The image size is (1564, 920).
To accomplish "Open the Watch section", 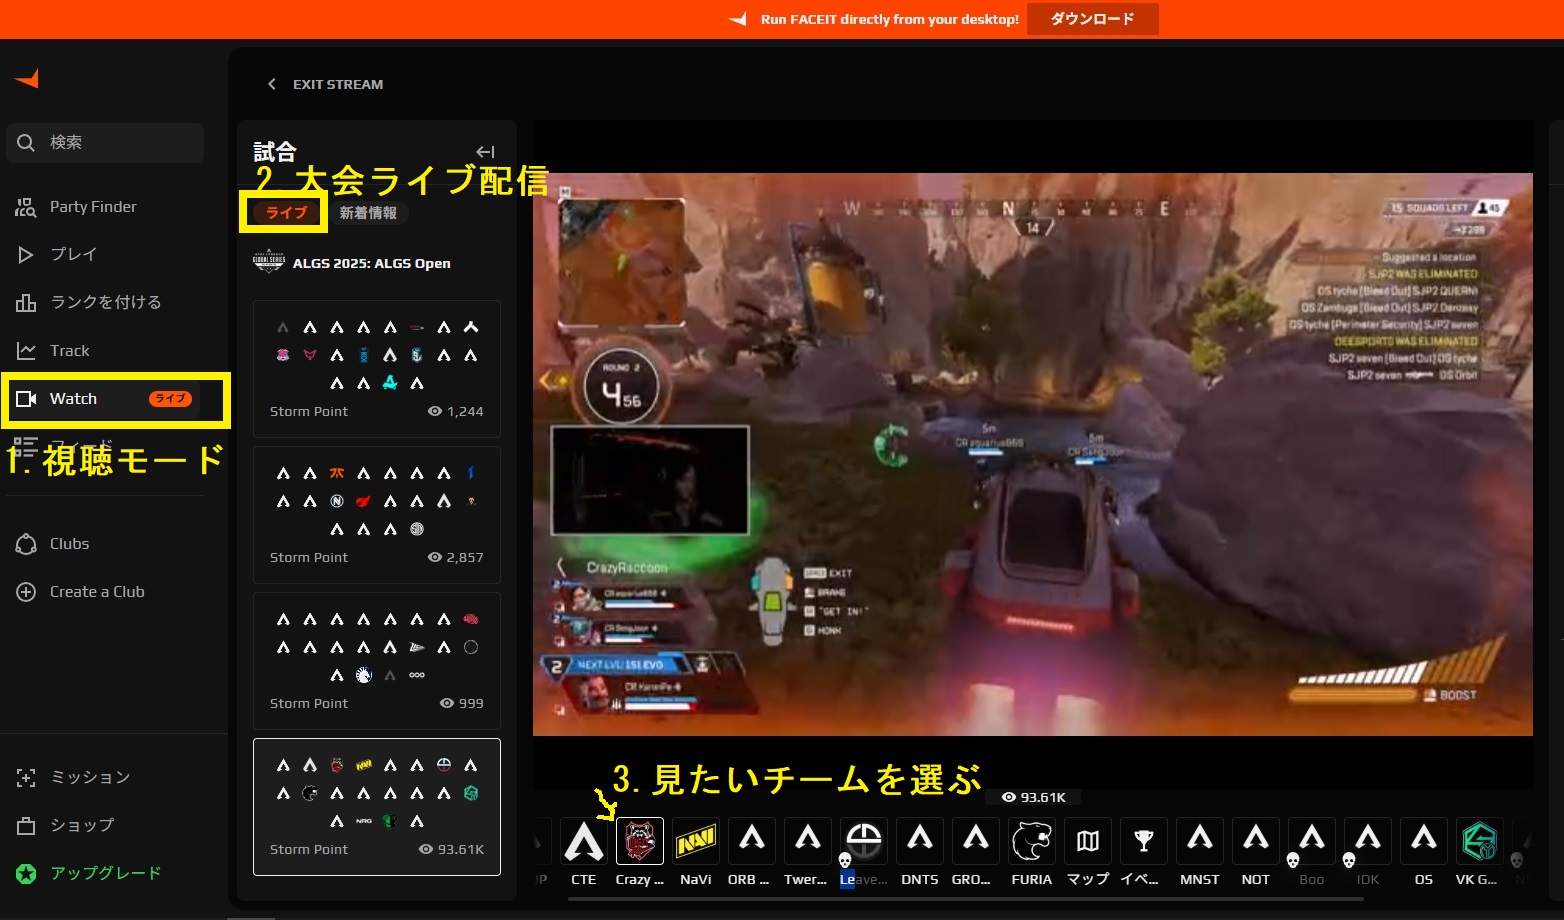I will coord(104,399).
